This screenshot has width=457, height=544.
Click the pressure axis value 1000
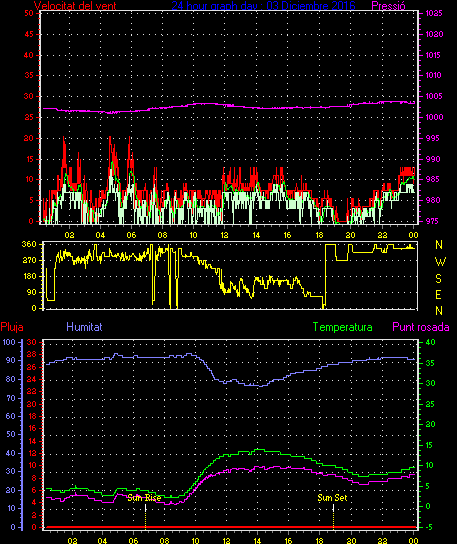point(434,117)
